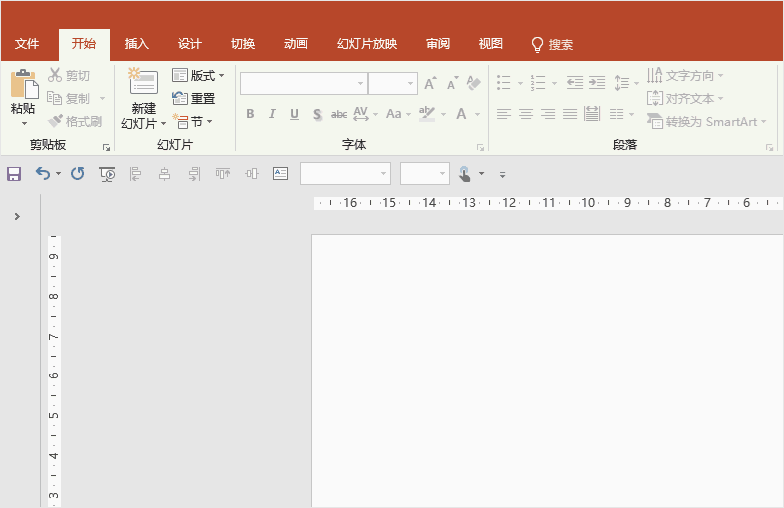Open the 剪贴板 dialog launcher

[x=106, y=148]
